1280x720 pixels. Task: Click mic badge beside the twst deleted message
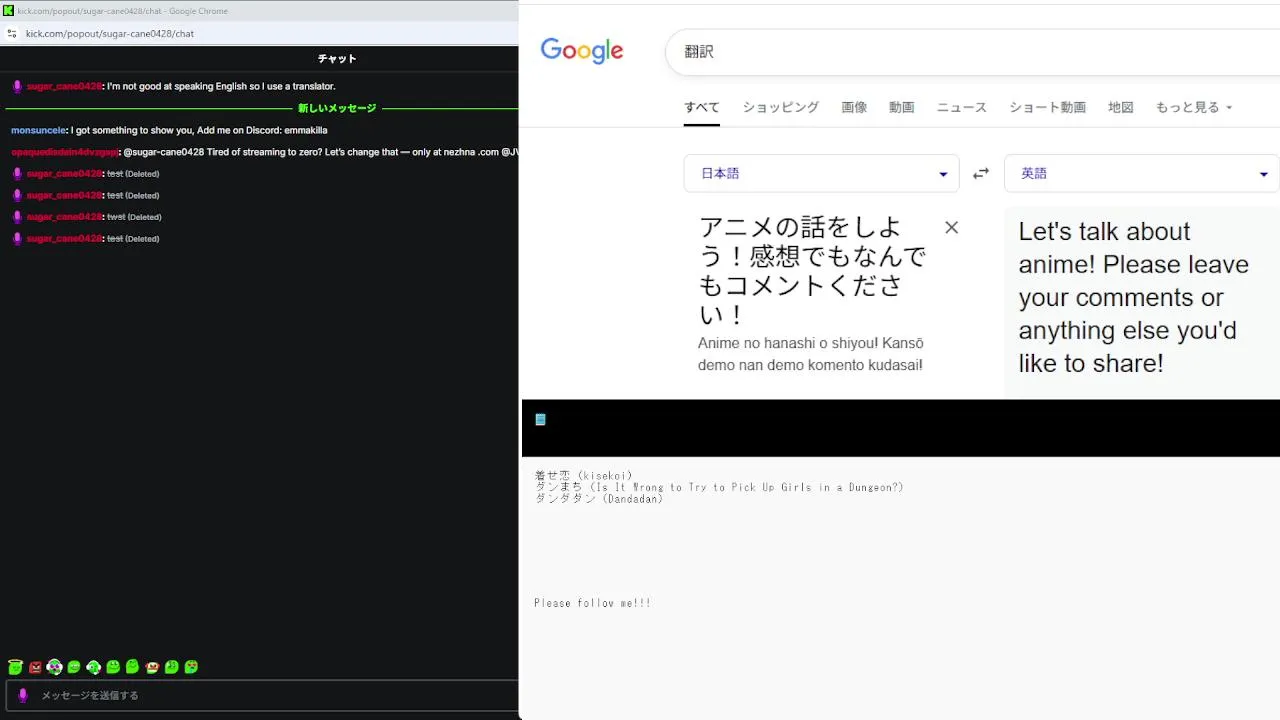tap(17, 216)
